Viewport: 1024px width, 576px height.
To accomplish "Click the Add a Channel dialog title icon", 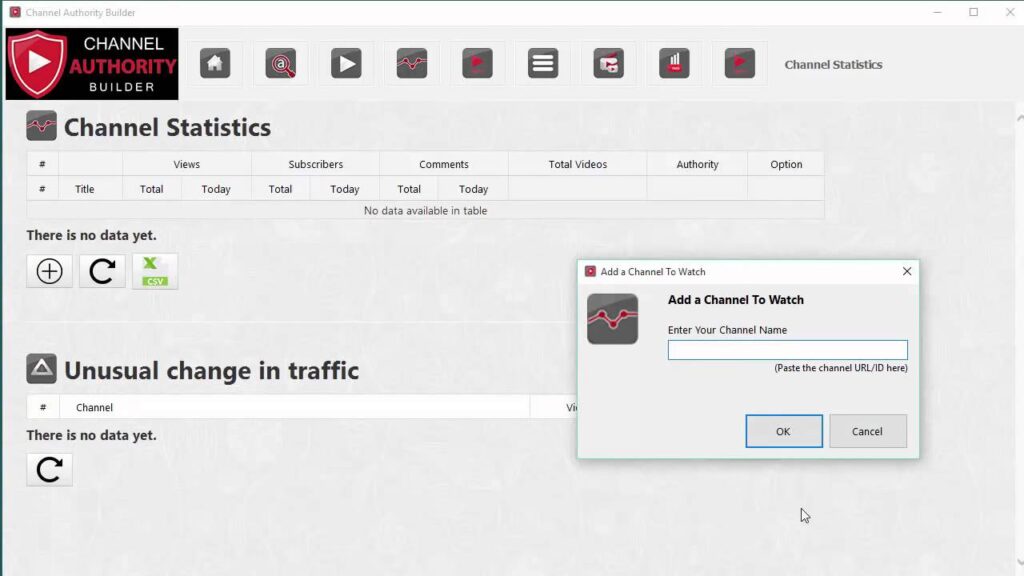I will pos(590,271).
